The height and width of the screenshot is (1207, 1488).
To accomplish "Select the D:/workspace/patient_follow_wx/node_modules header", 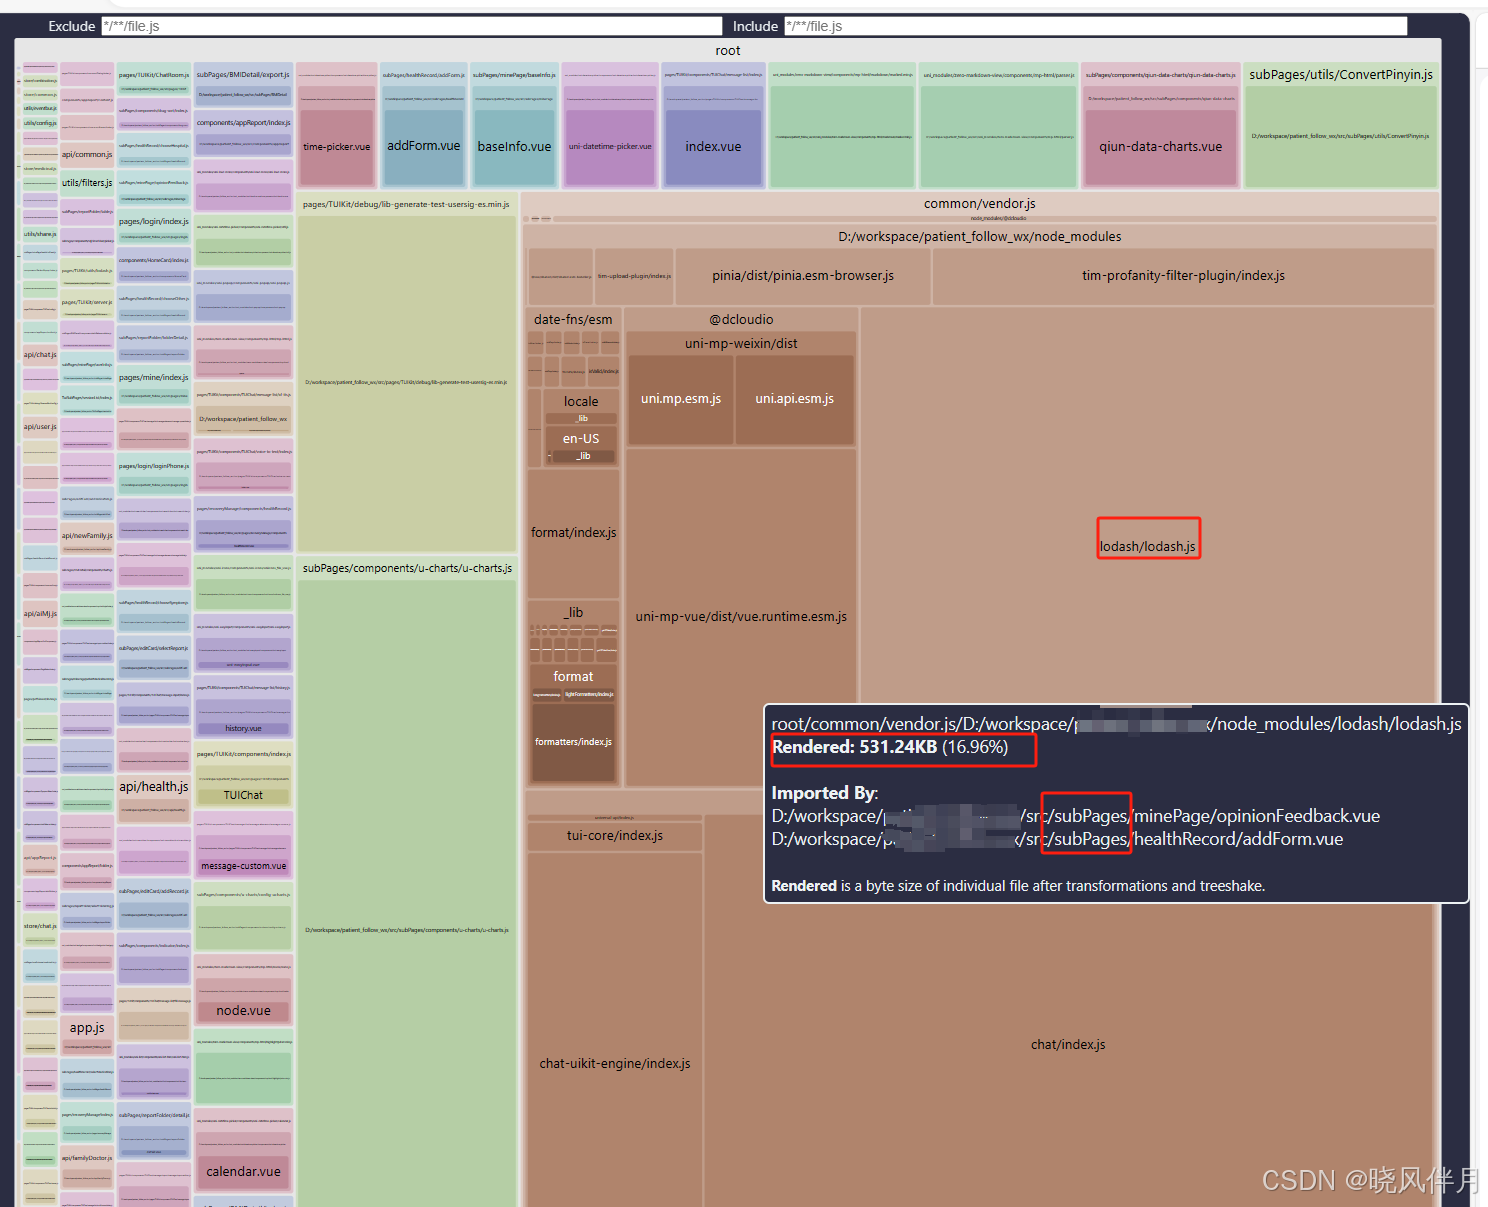I will (980, 236).
